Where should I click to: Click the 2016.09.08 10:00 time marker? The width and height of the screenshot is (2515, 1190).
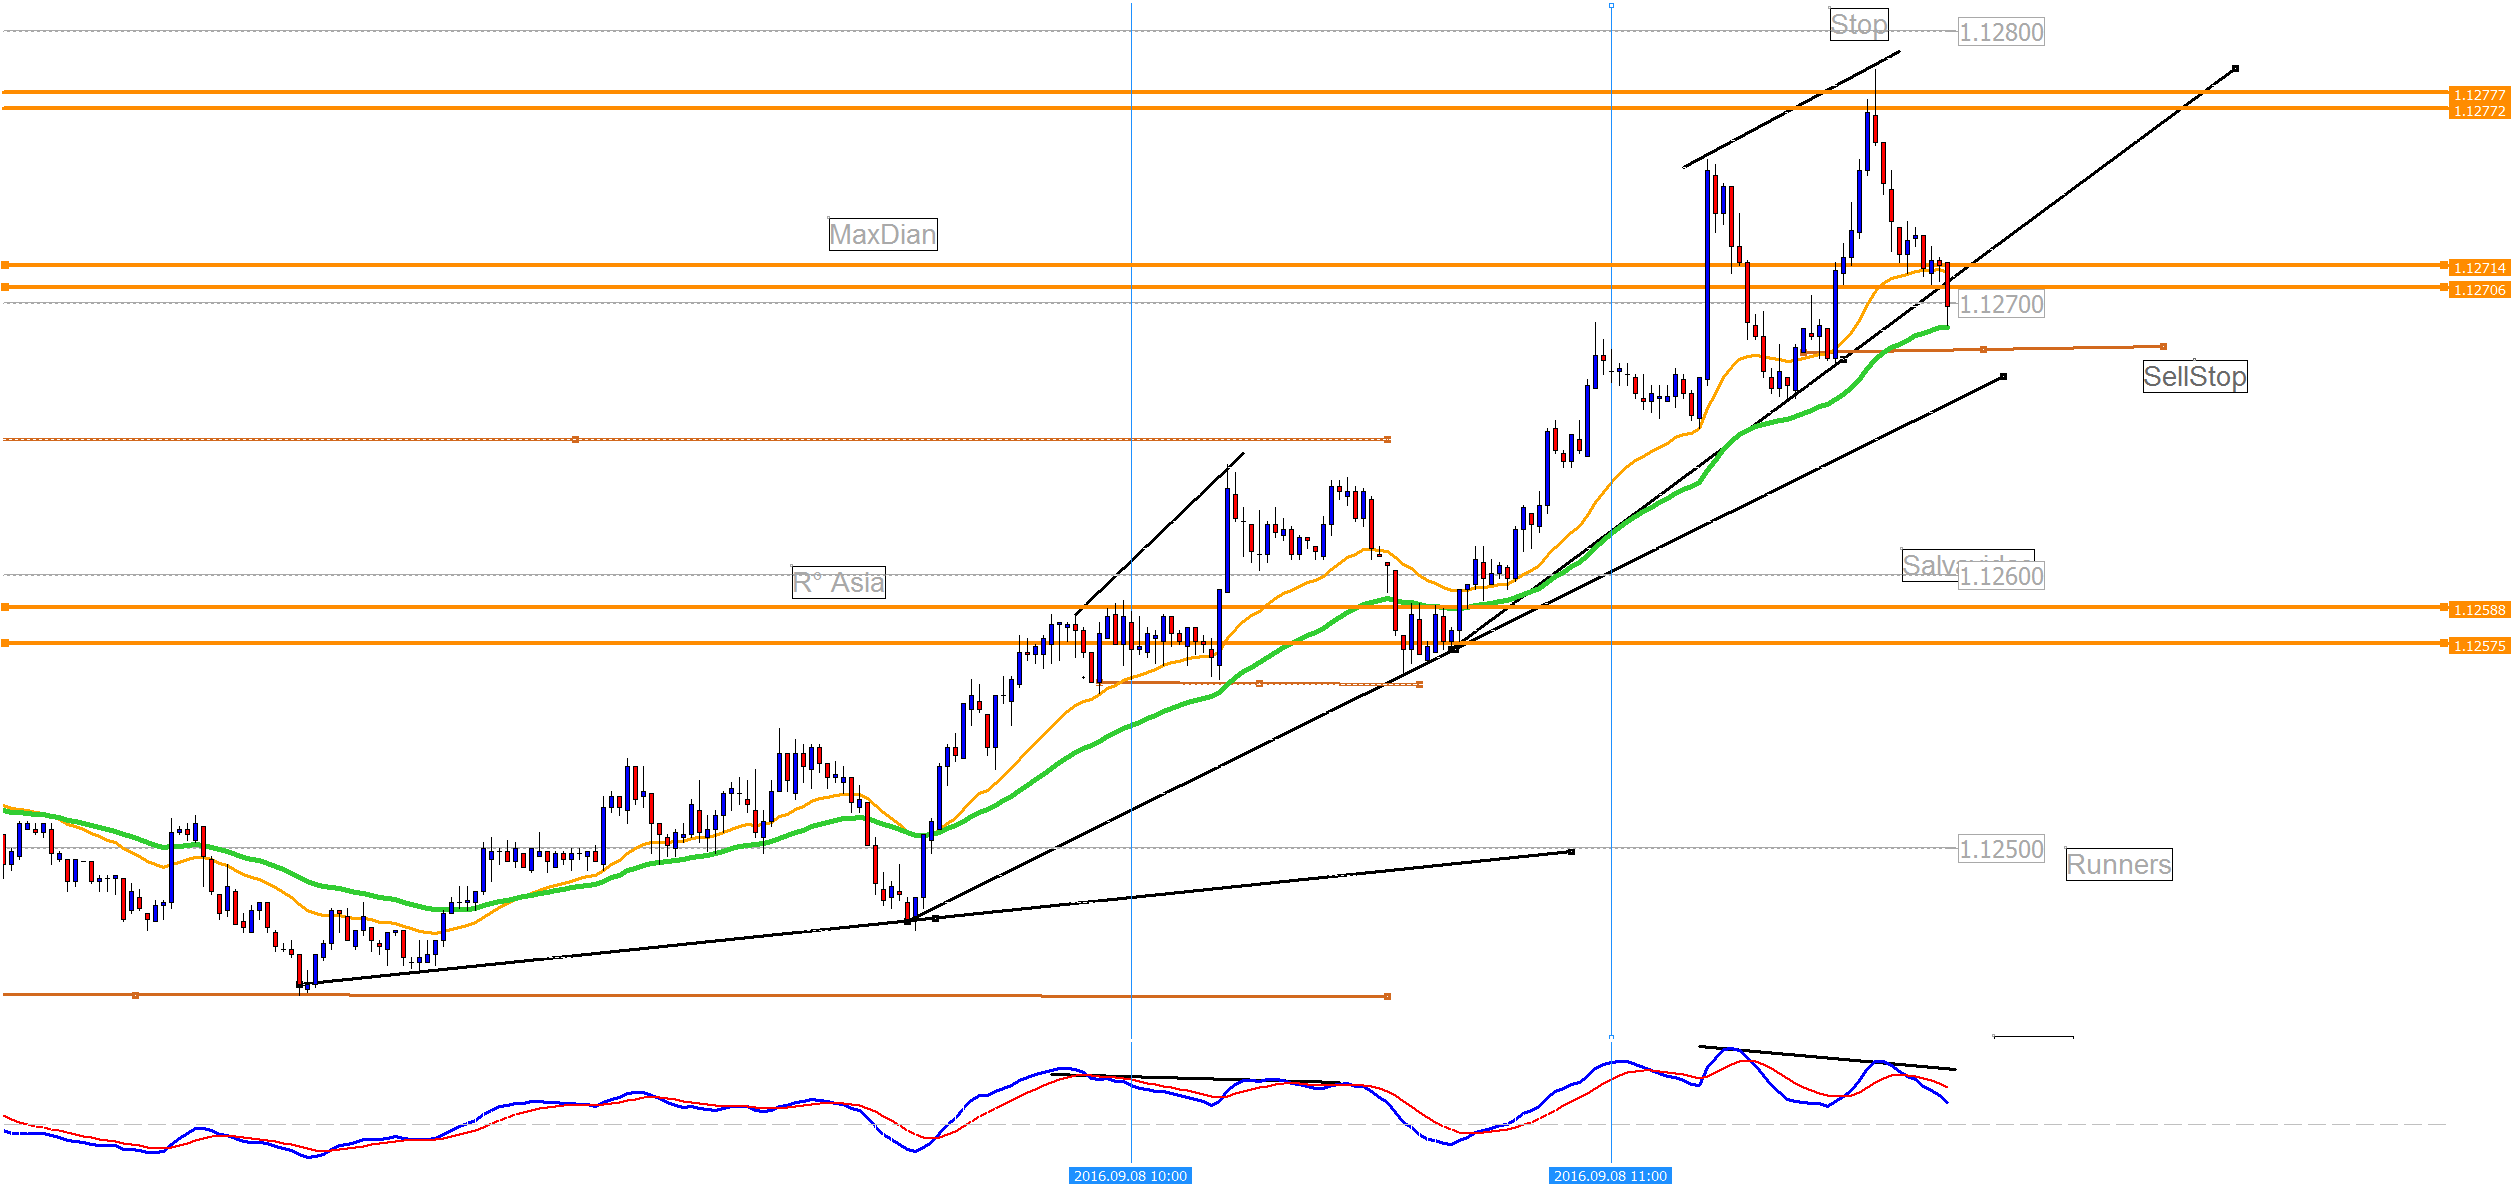1130,1176
